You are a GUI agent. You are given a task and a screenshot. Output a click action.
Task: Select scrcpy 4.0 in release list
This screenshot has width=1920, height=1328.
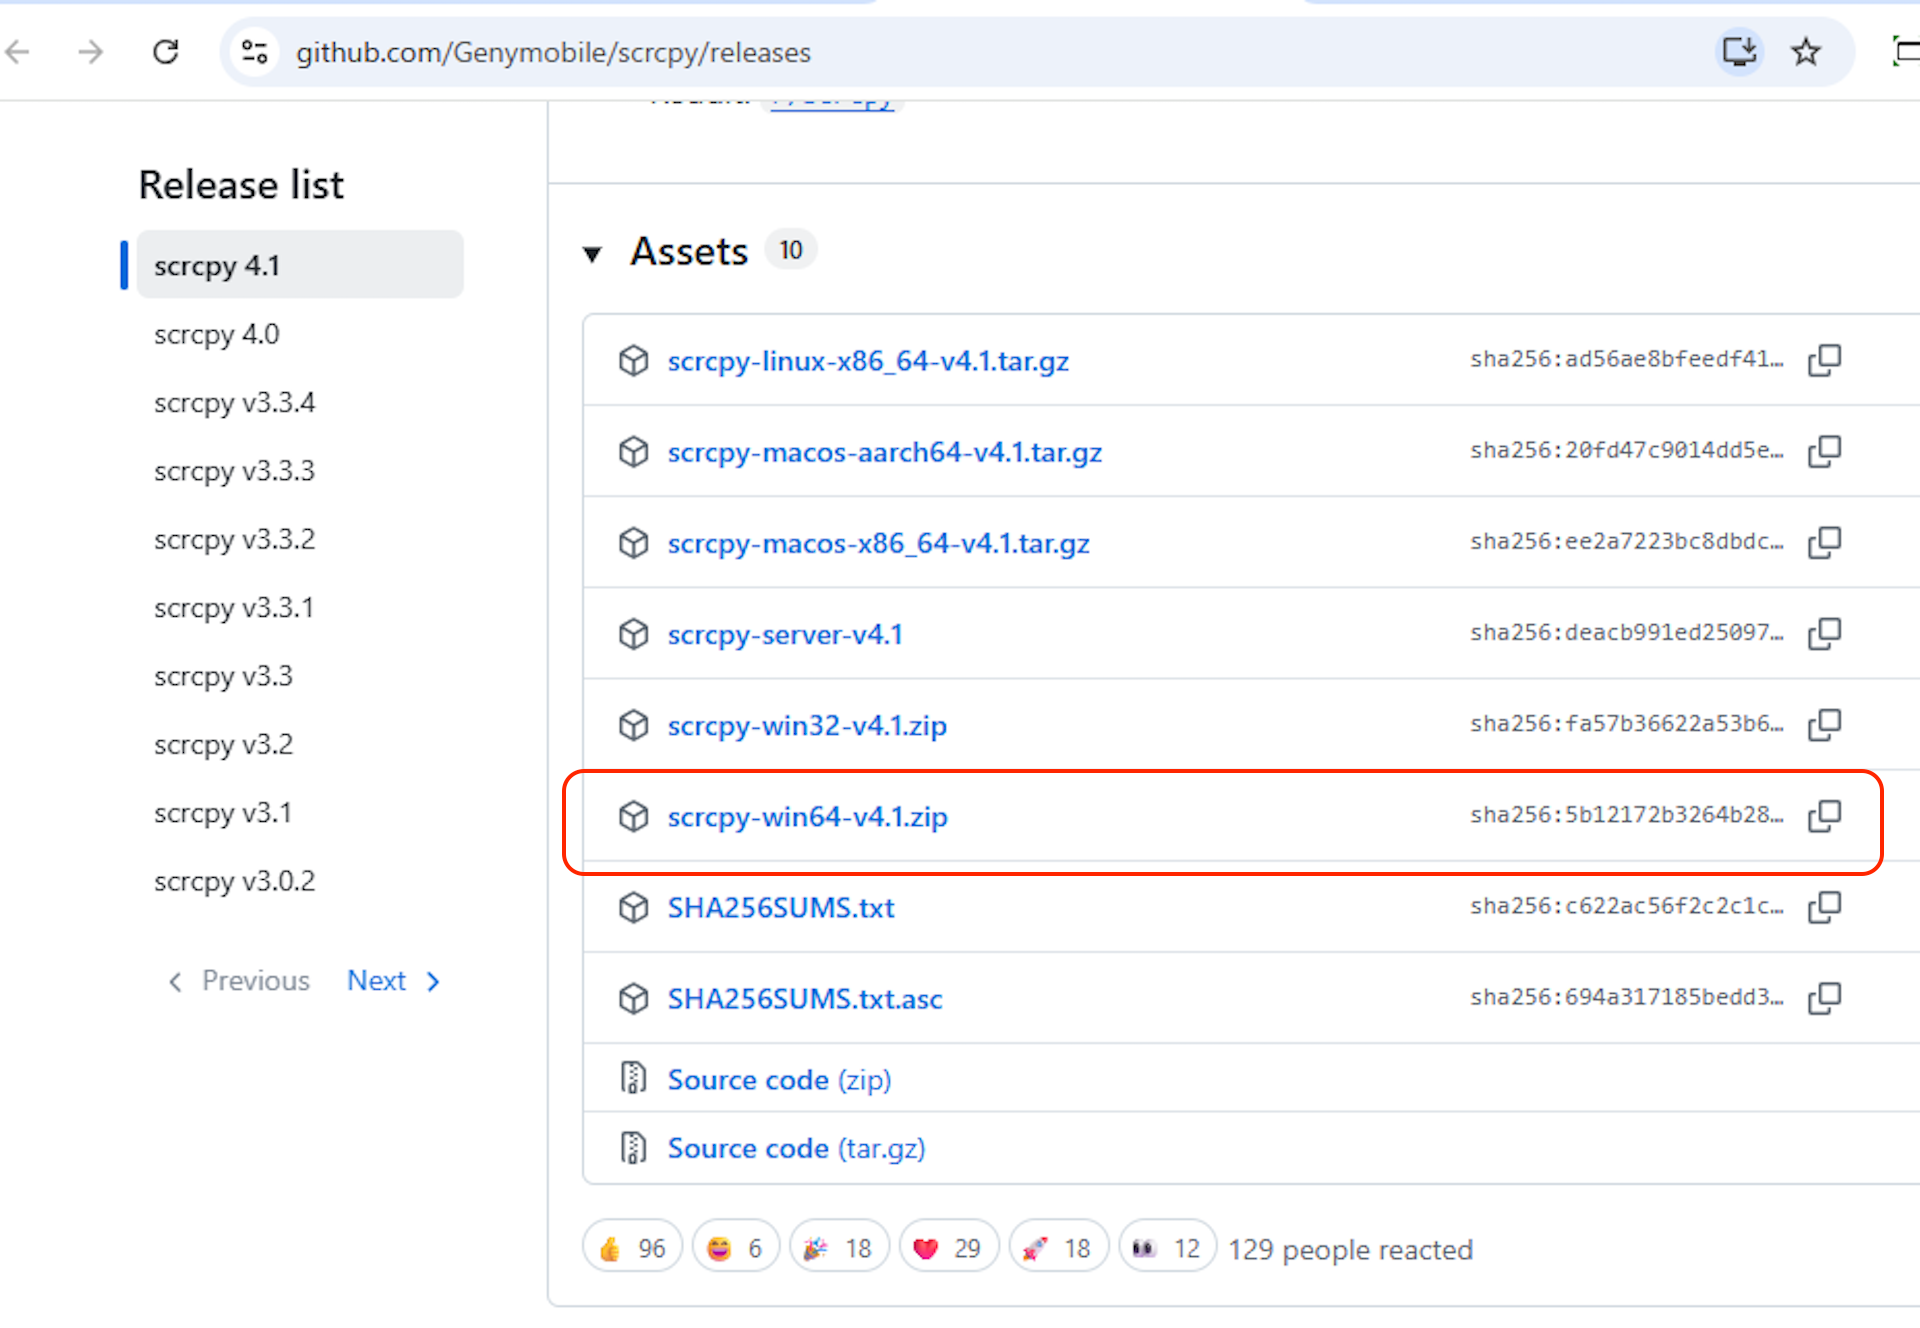coord(217,334)
